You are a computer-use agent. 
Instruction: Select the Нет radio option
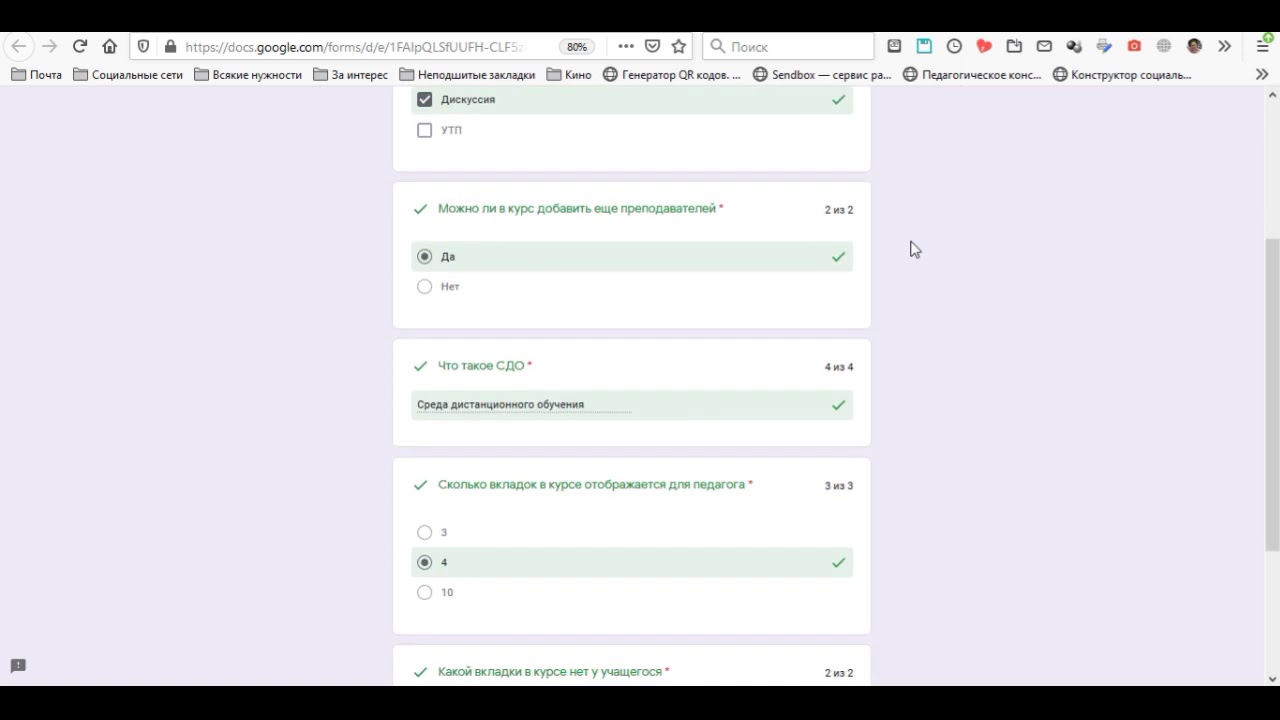pos(425,286)
